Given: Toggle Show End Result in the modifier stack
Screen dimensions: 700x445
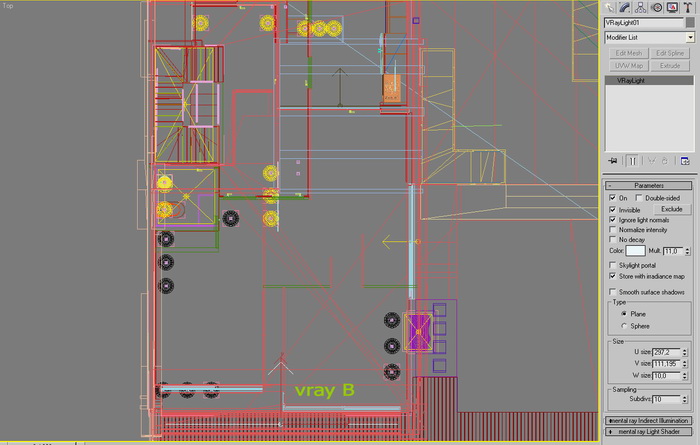Looking at the screenshot, I should [632, 161].
